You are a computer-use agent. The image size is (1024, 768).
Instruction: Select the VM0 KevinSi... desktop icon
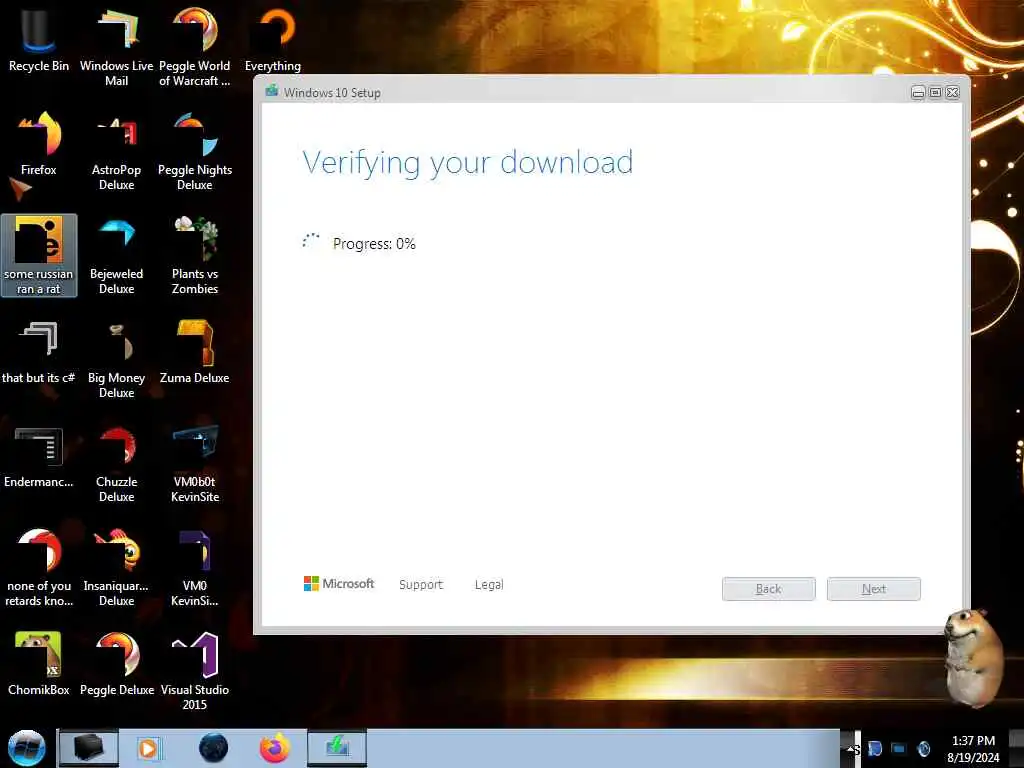coord(195,568)
